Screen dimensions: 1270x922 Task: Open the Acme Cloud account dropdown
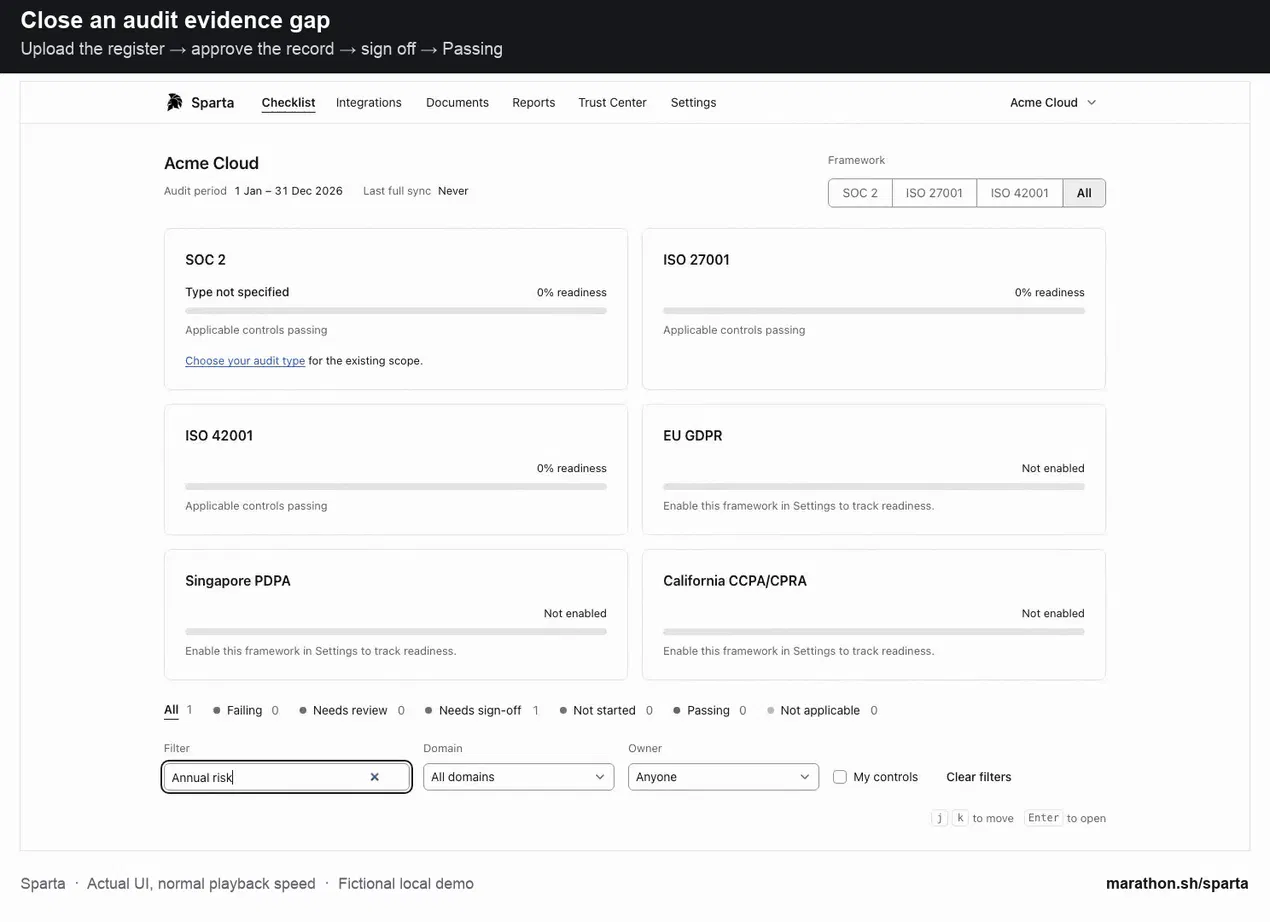pyautogui.click(x=1053, y=102)
